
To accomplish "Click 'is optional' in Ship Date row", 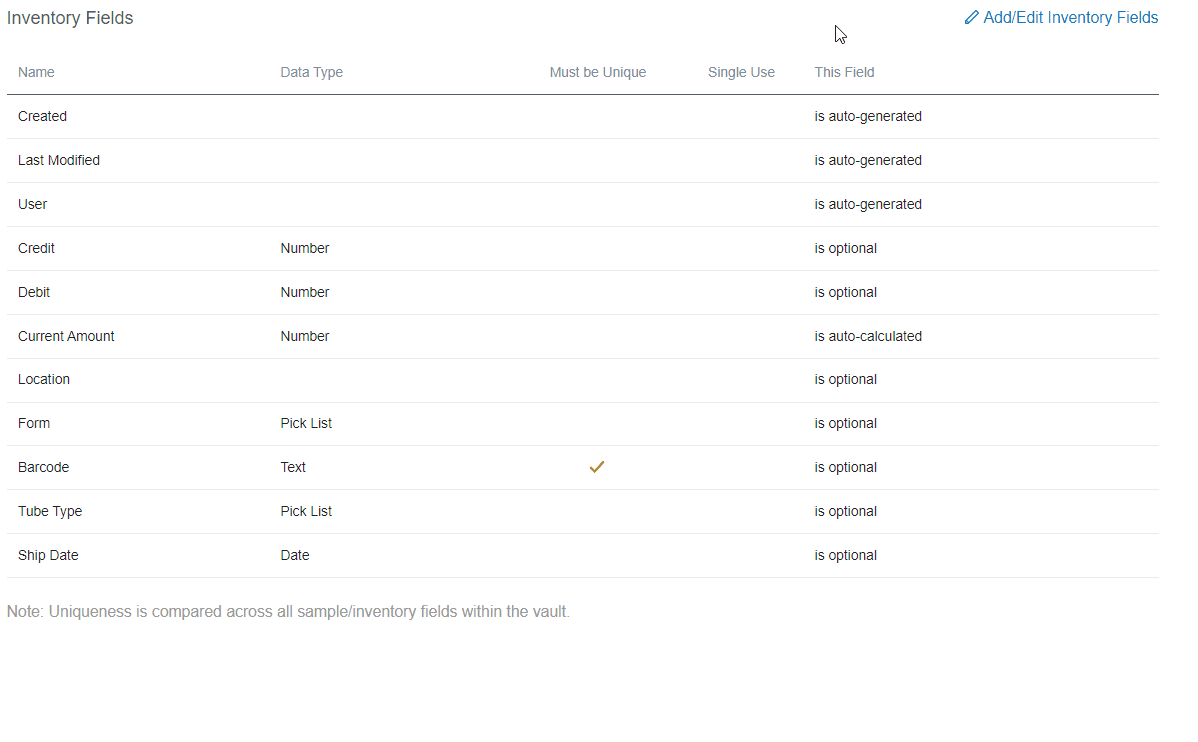I will pos(846,556).
